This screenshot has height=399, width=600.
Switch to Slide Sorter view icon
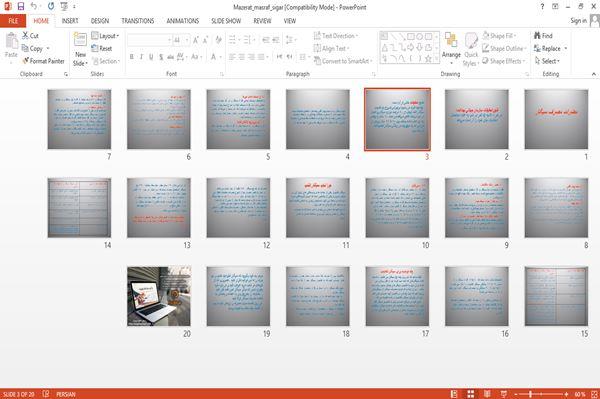pyautogui.click(x=471, y=394)
